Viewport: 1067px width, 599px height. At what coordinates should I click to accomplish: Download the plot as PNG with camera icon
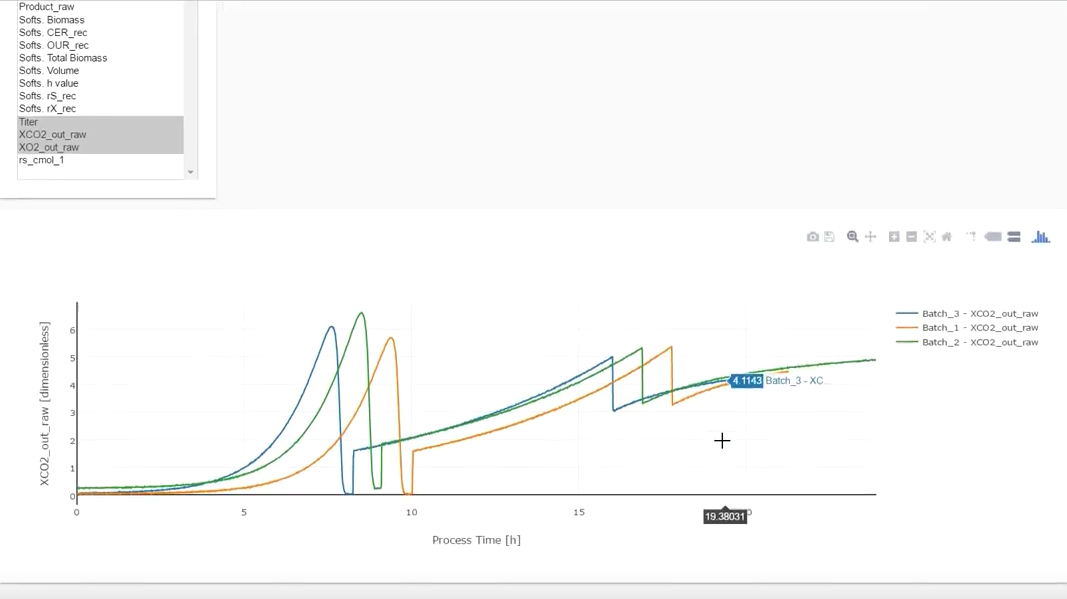[813, 237]
